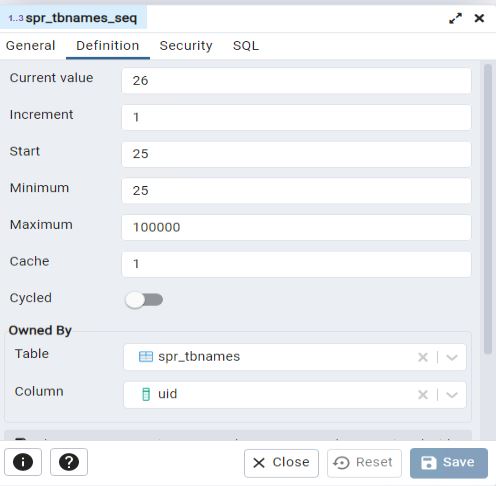Click the table icon next to spr_tbnames
Viewport: 496px width, 486px height.
pyautogui.click(x=146, y=357)
